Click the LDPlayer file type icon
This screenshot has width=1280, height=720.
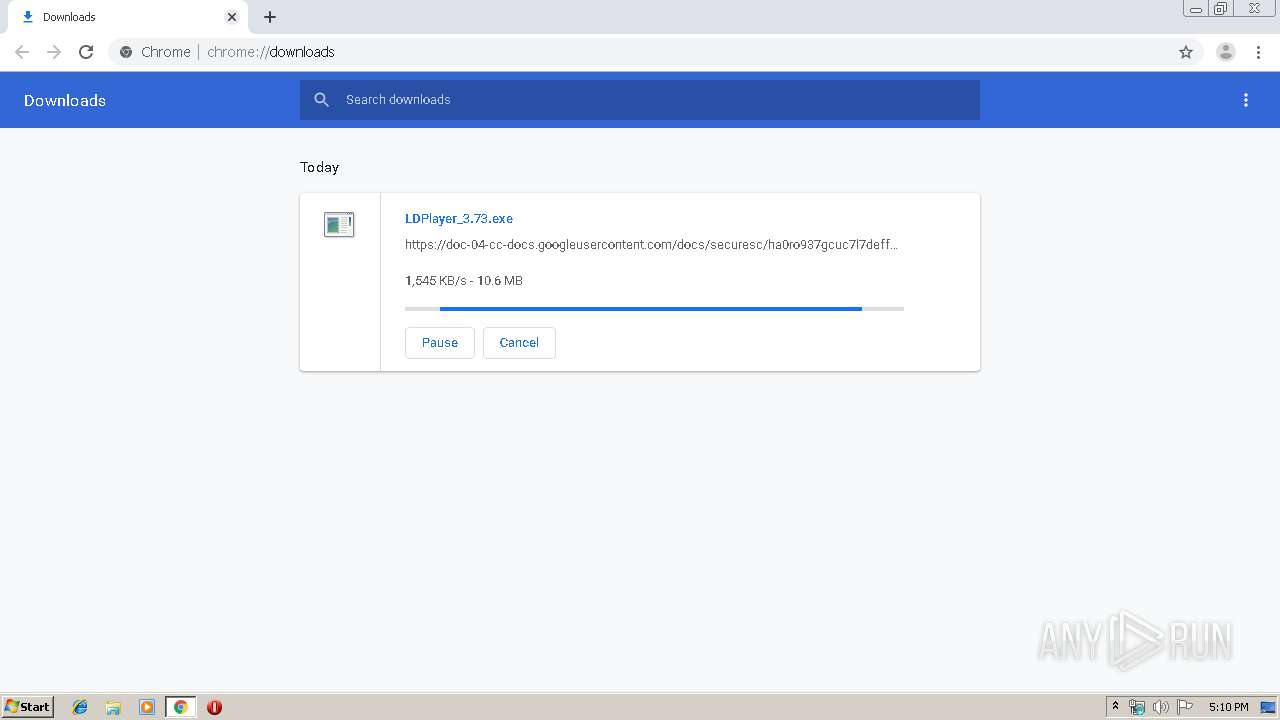[x=339, y=224]
